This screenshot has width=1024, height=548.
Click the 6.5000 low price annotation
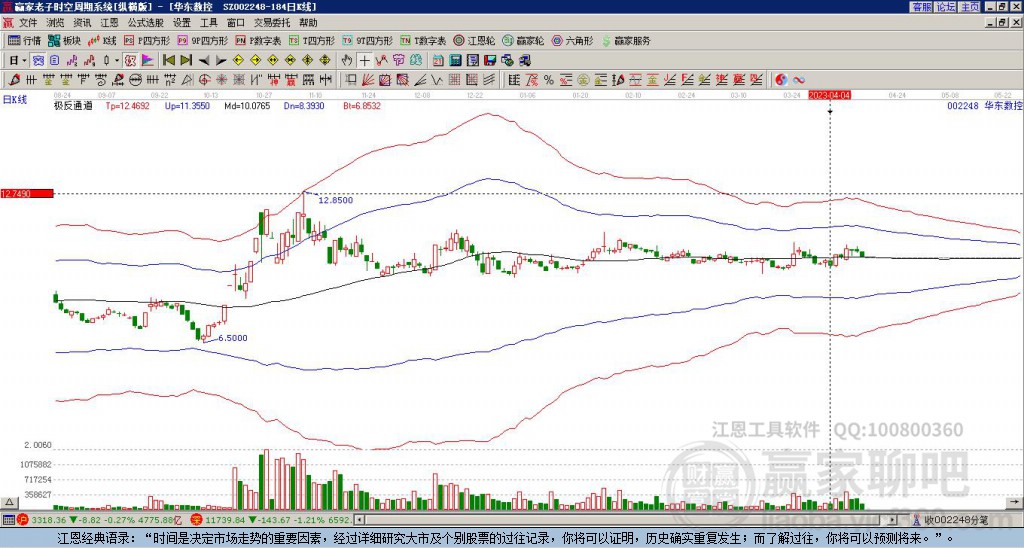pos(232,338)
